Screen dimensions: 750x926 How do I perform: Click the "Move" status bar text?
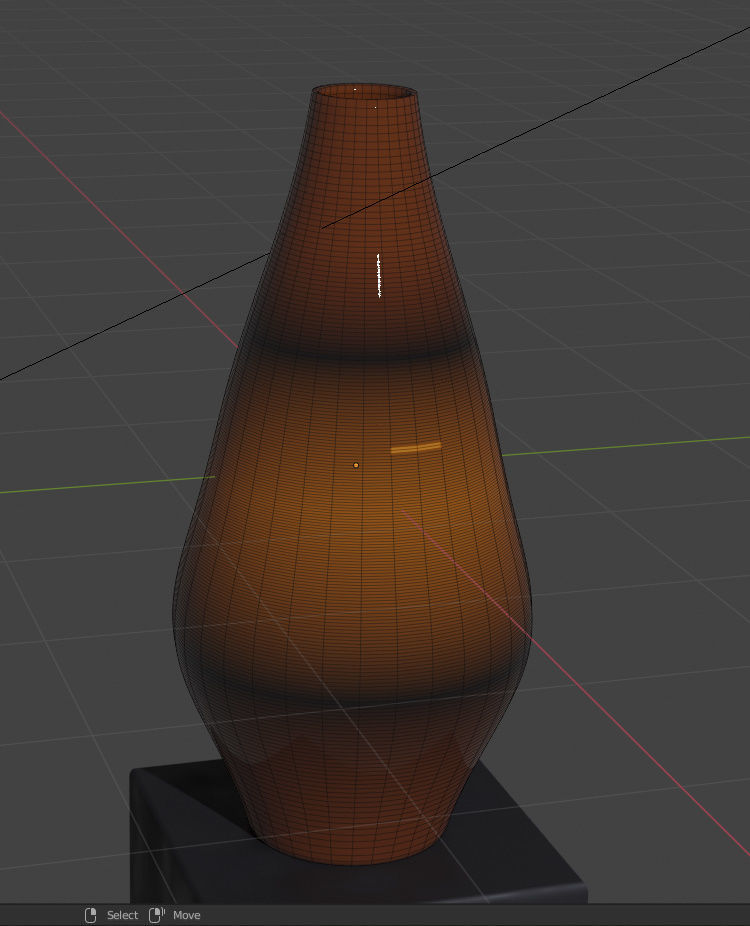187,915
